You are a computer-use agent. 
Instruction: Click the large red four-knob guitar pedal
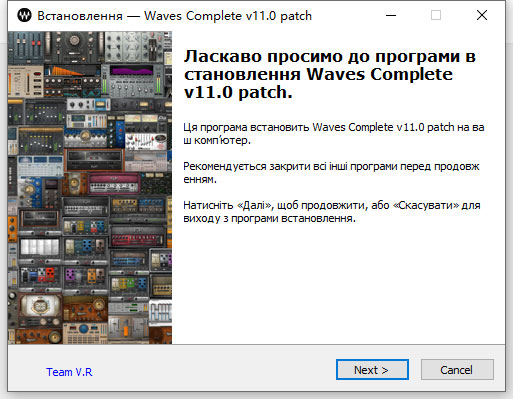[50, 273]
